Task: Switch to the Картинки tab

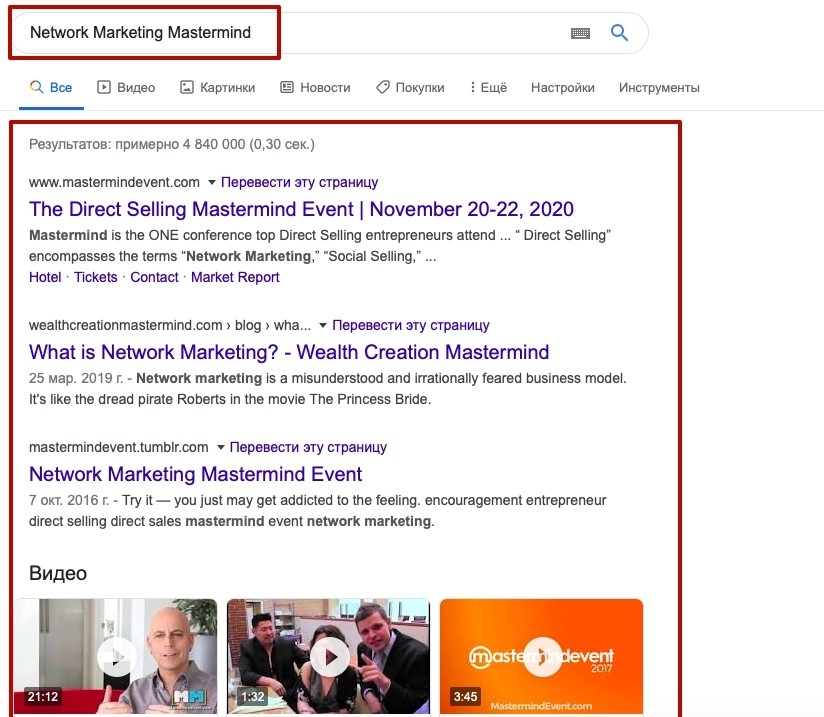Action: point(218,87)
